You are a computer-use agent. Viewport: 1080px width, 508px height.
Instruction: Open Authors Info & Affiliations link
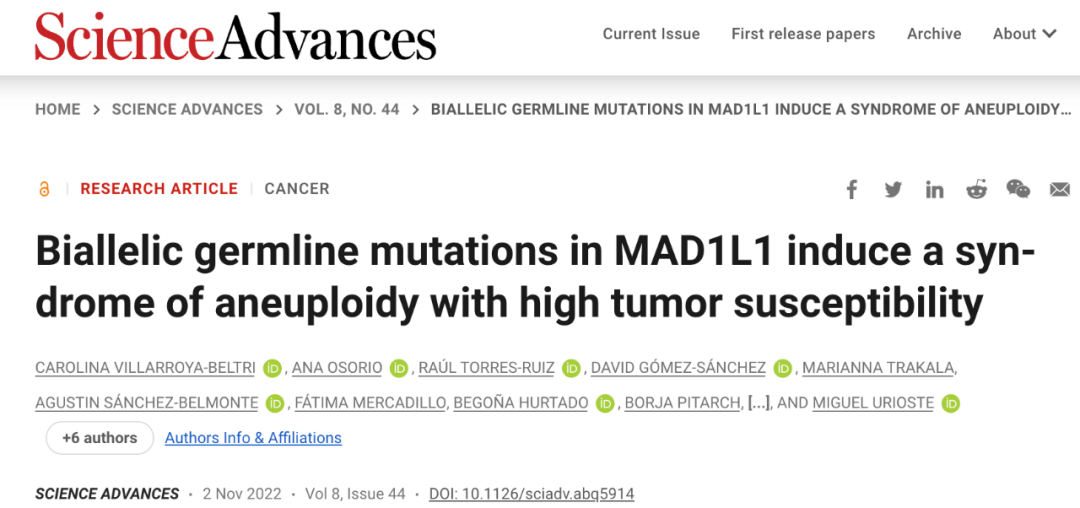point(253,438)
